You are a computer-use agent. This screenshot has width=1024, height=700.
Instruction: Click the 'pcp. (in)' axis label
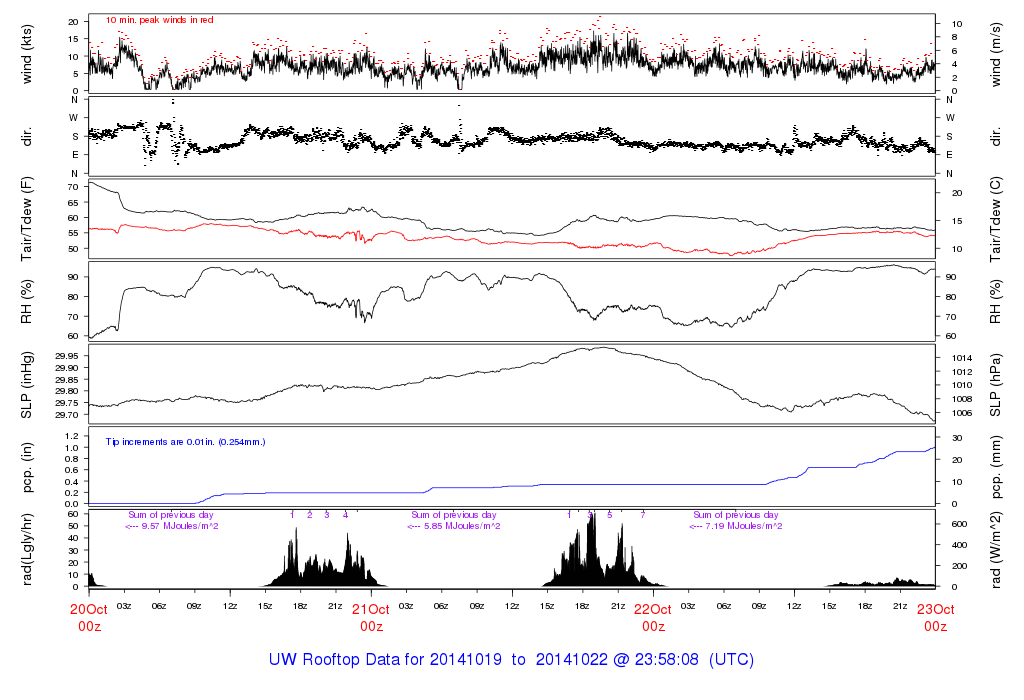click(x=27, y=467)
